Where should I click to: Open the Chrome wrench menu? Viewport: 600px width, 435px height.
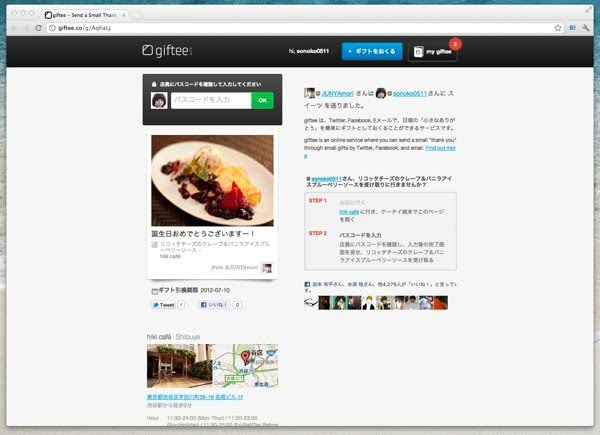point(585,28)
